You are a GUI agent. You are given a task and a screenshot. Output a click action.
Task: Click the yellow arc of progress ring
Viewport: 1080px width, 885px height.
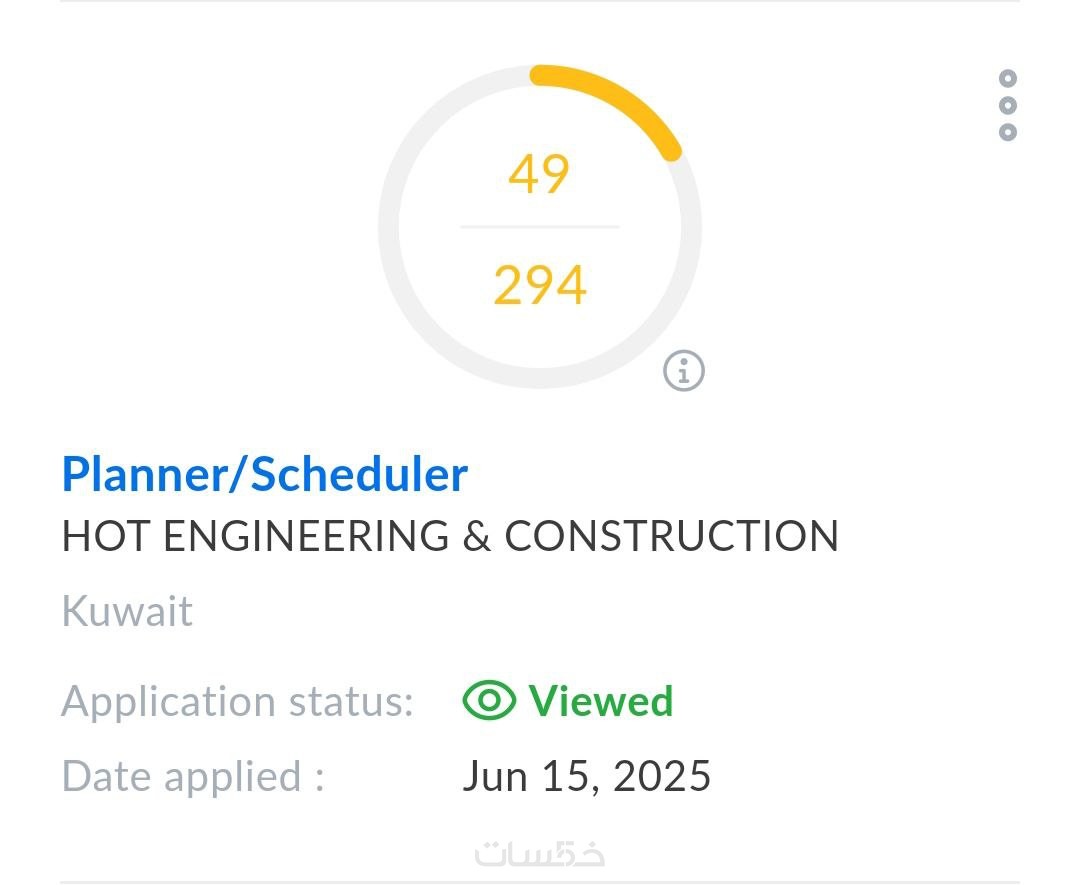[620, 97]
